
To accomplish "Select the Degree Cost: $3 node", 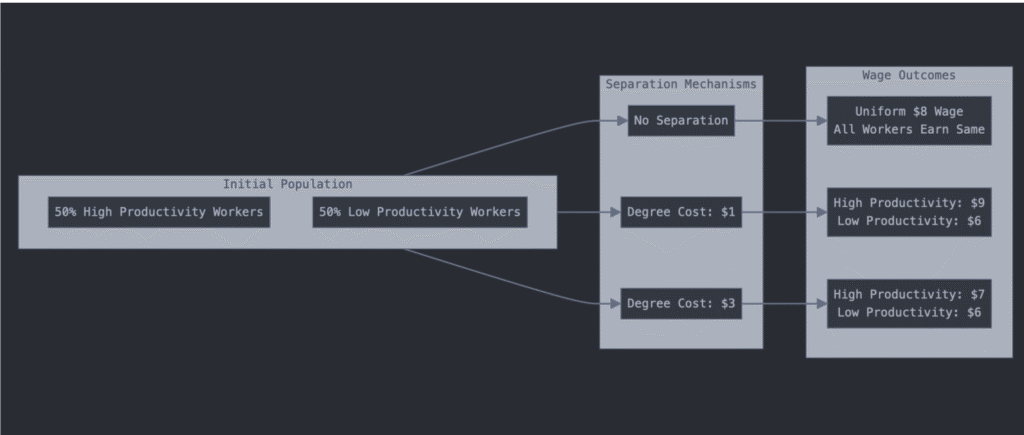I will tap(681, 303).
